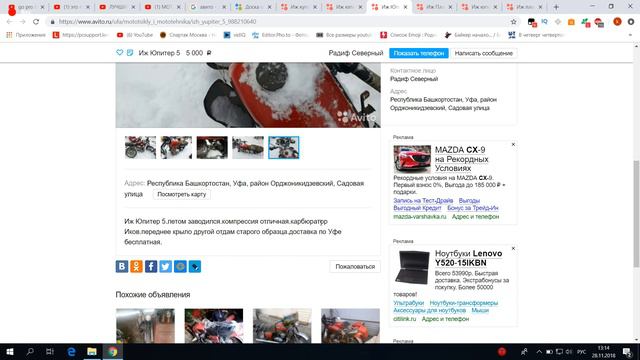Switch to the 'Доска' tab
Image resolution: width=640 pixels, height=360 pixels.
click(253, 7)
